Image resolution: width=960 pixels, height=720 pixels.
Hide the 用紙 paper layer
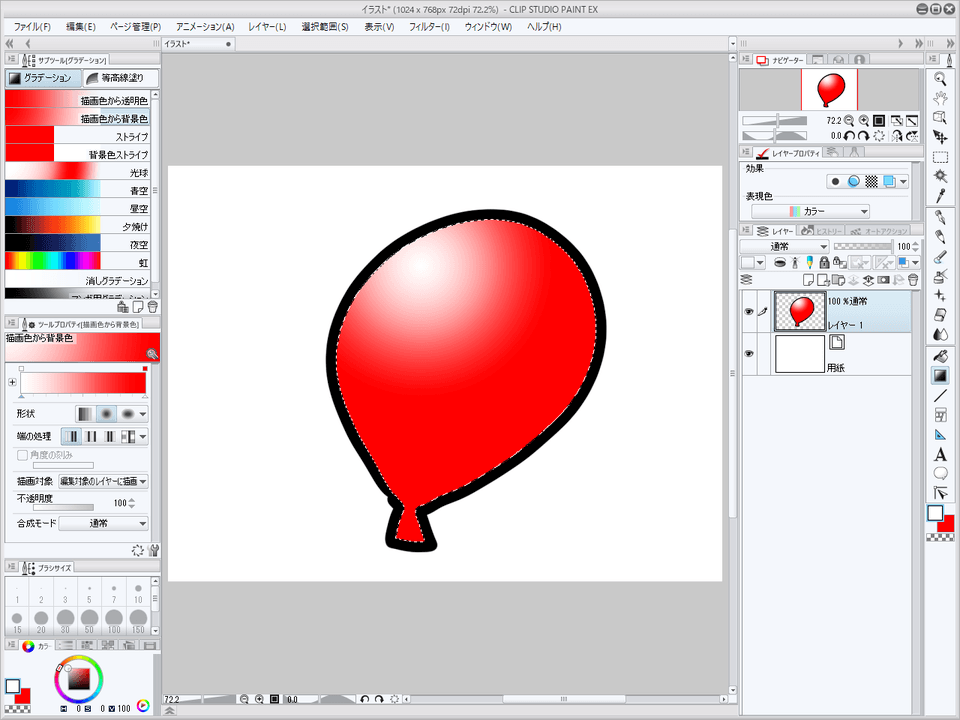pyautogui.click(x=747, y=352)
